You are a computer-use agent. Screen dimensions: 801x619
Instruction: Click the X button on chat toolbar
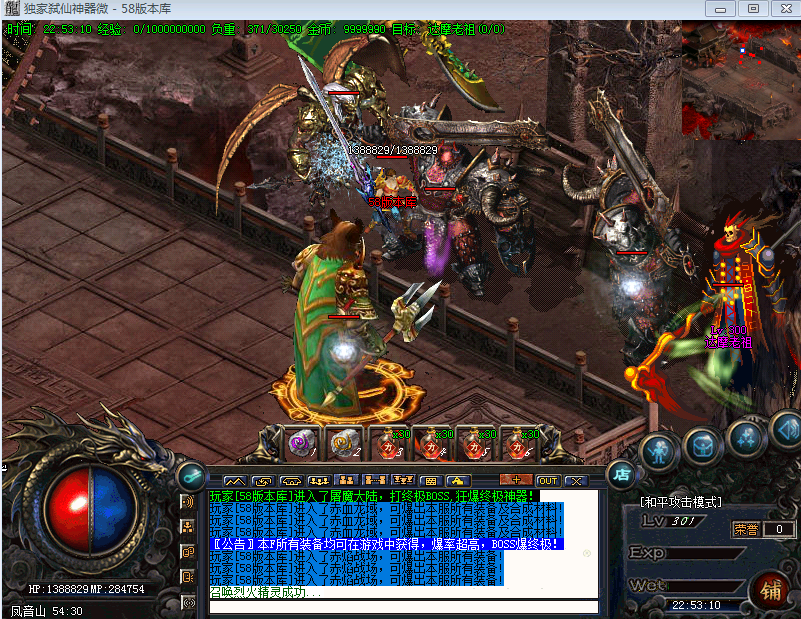(576, 481)
